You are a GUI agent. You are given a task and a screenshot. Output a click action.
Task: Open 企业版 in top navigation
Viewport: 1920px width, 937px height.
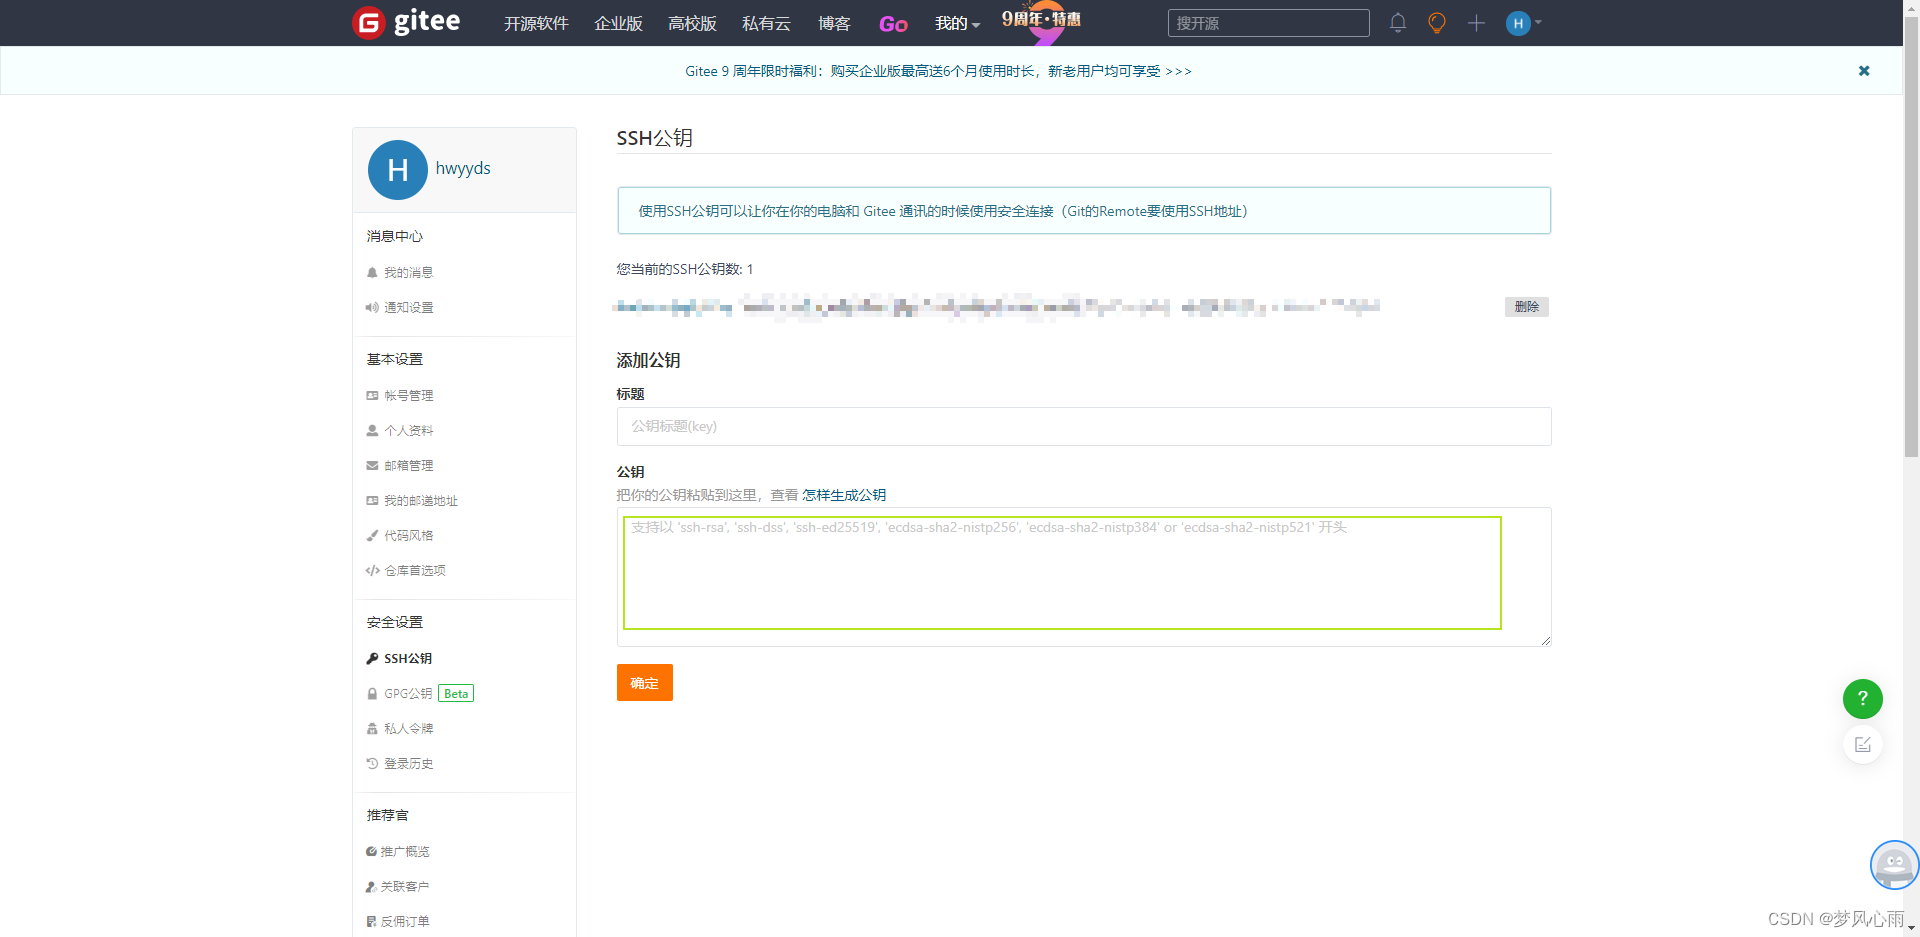[618, 23]
